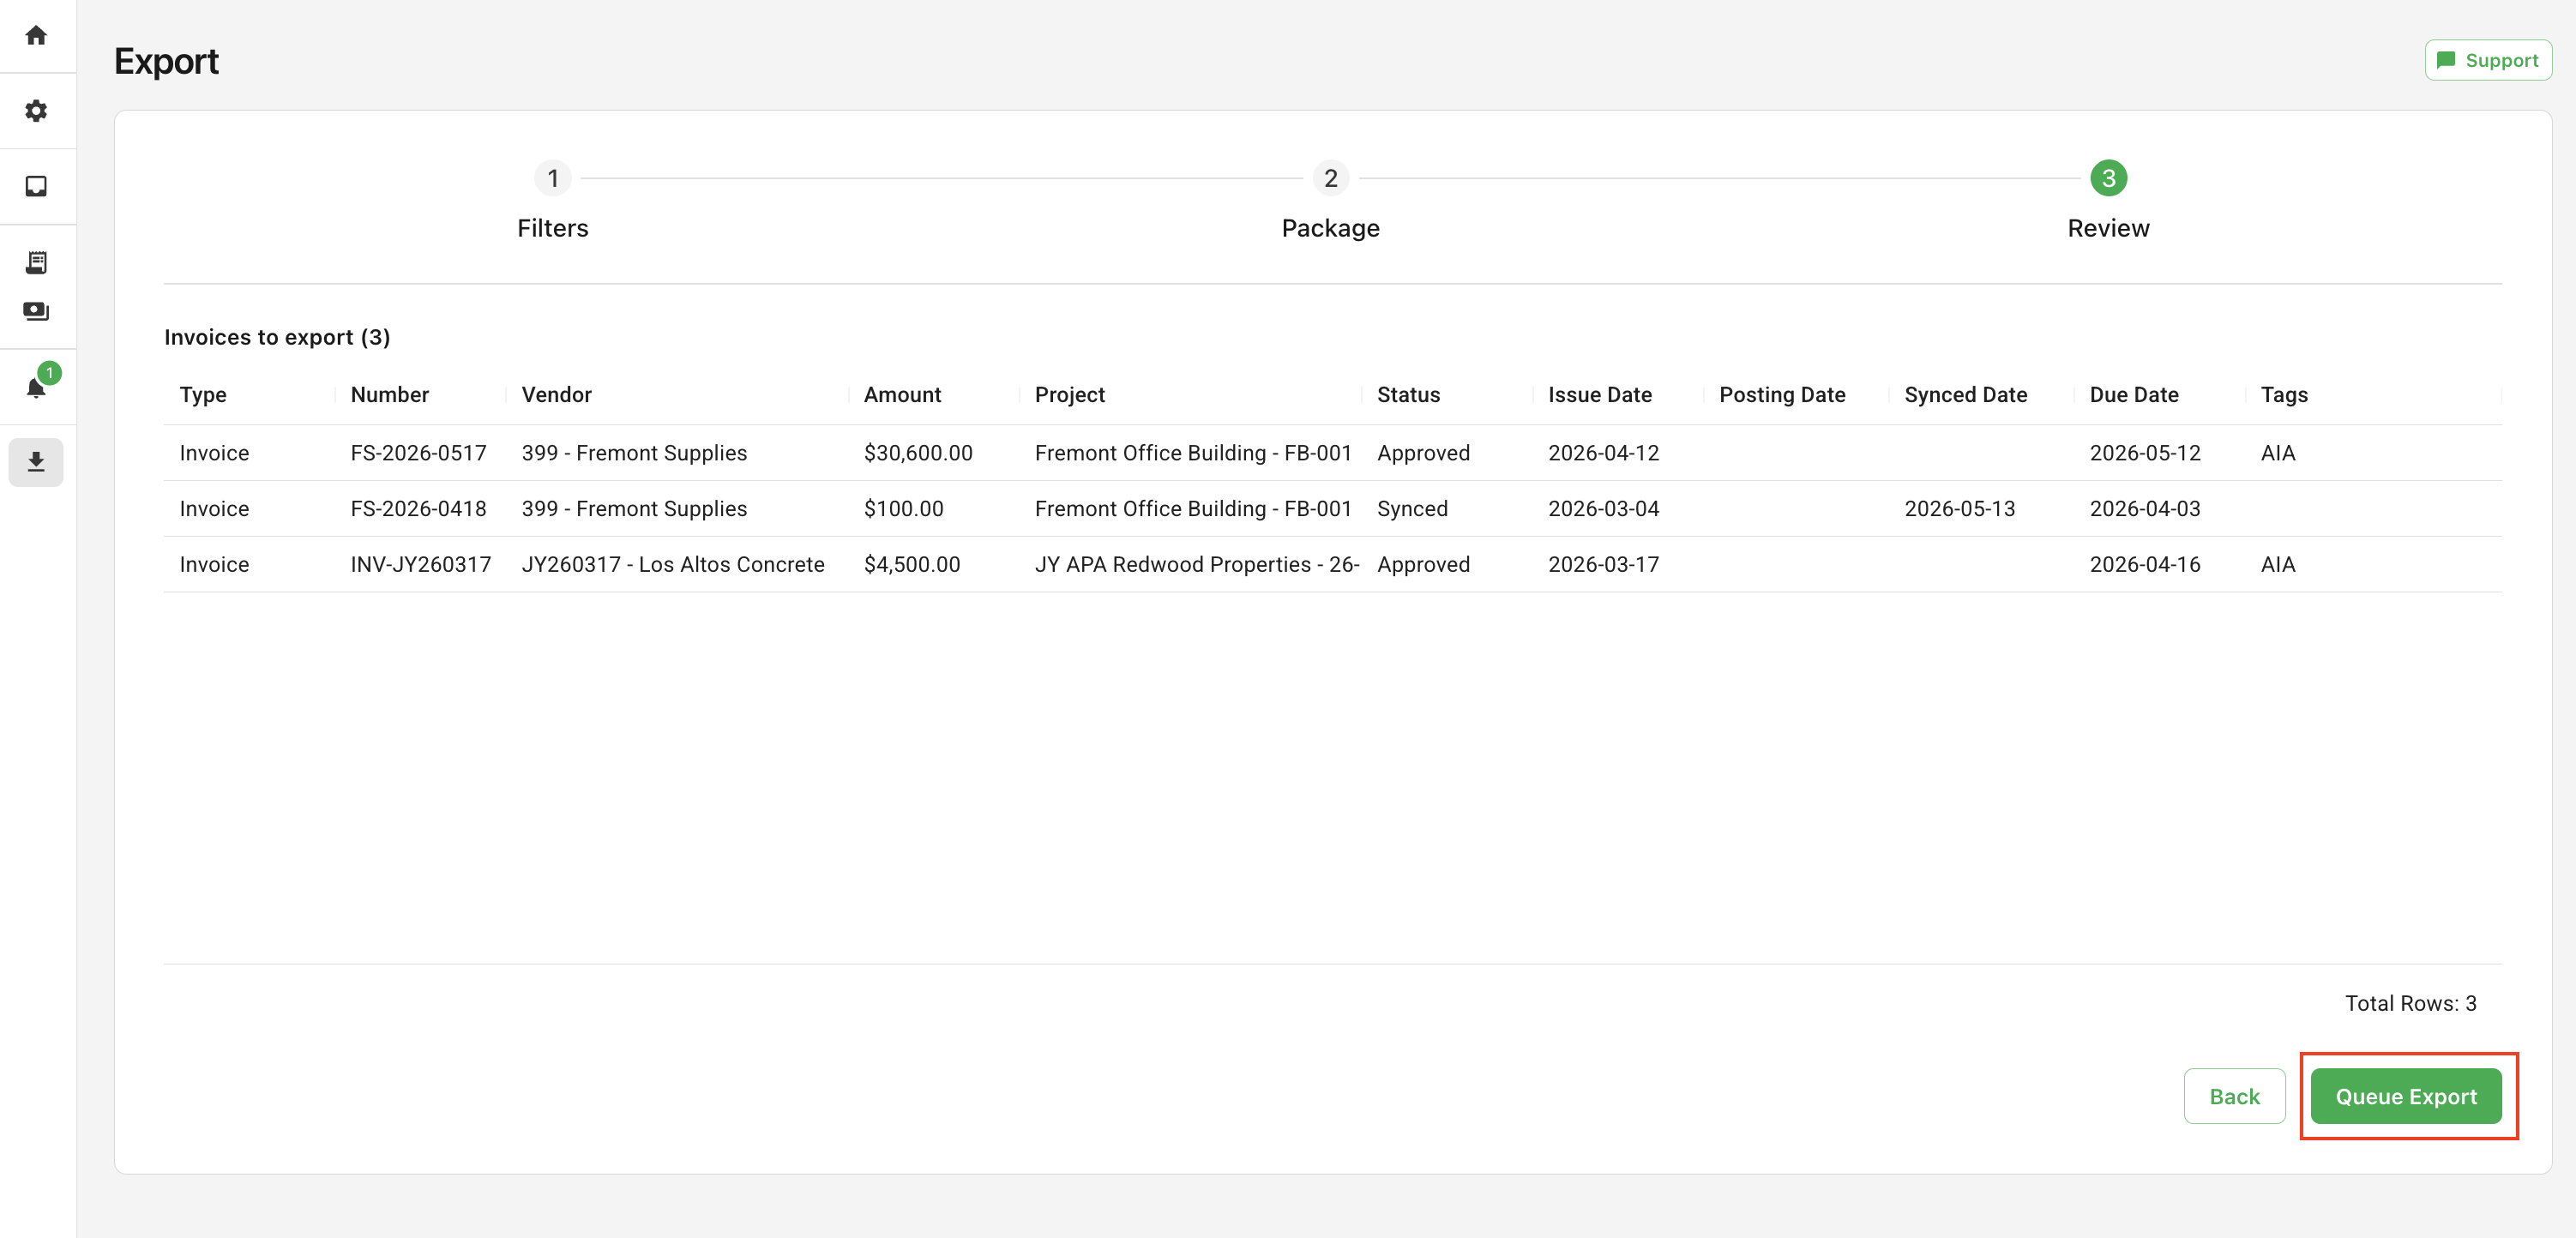Click synced date 2026-05-13
Image resolution: width=2576 pixels, height=1238 pixels.
click(x=1959, y=509)
